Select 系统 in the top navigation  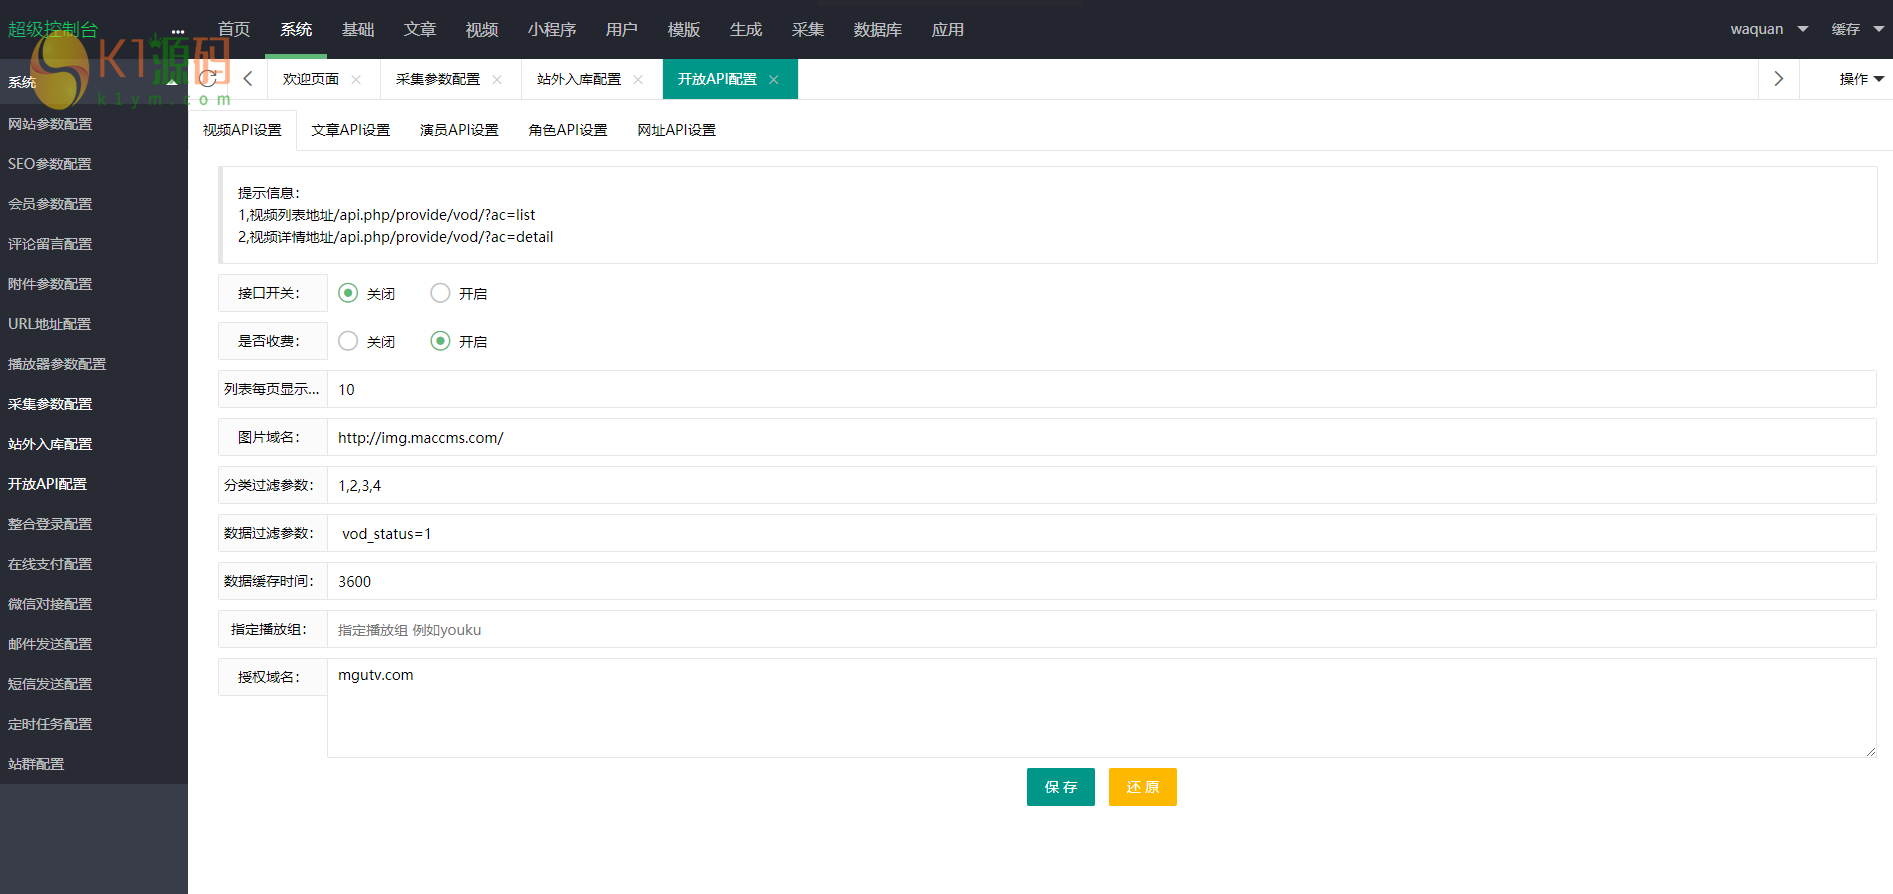296,30
